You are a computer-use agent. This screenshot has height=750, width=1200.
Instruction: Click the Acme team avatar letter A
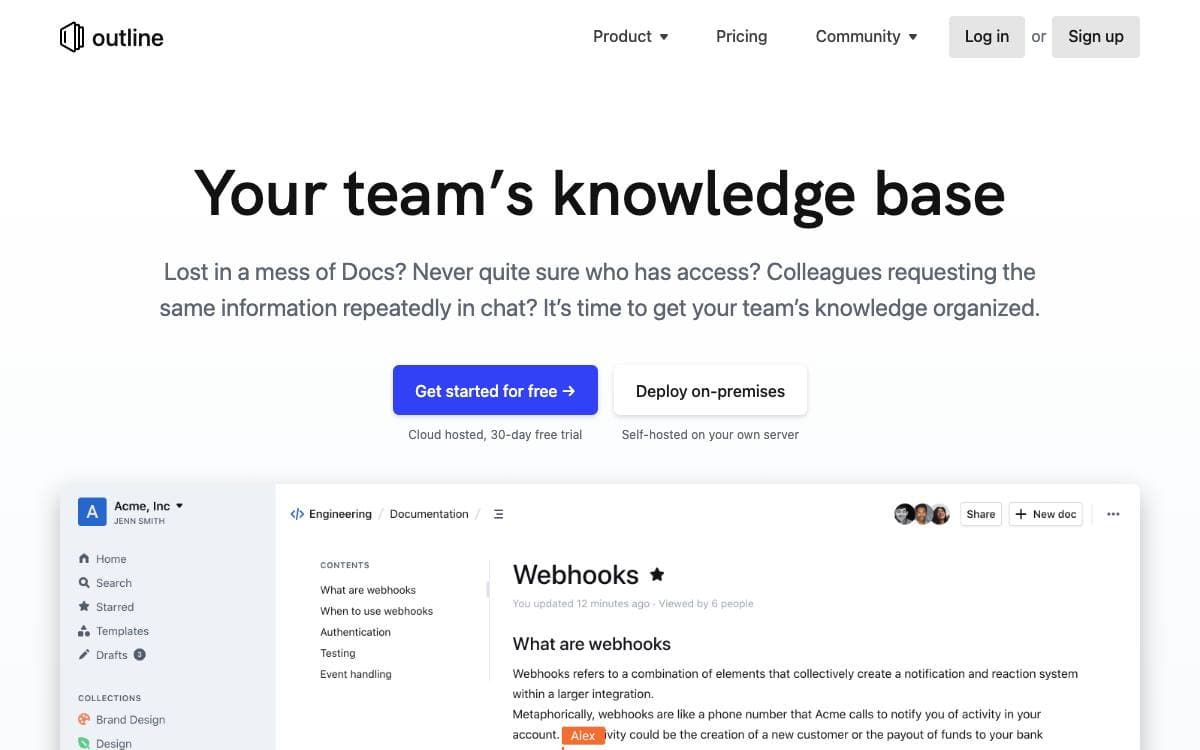point(92,512)
